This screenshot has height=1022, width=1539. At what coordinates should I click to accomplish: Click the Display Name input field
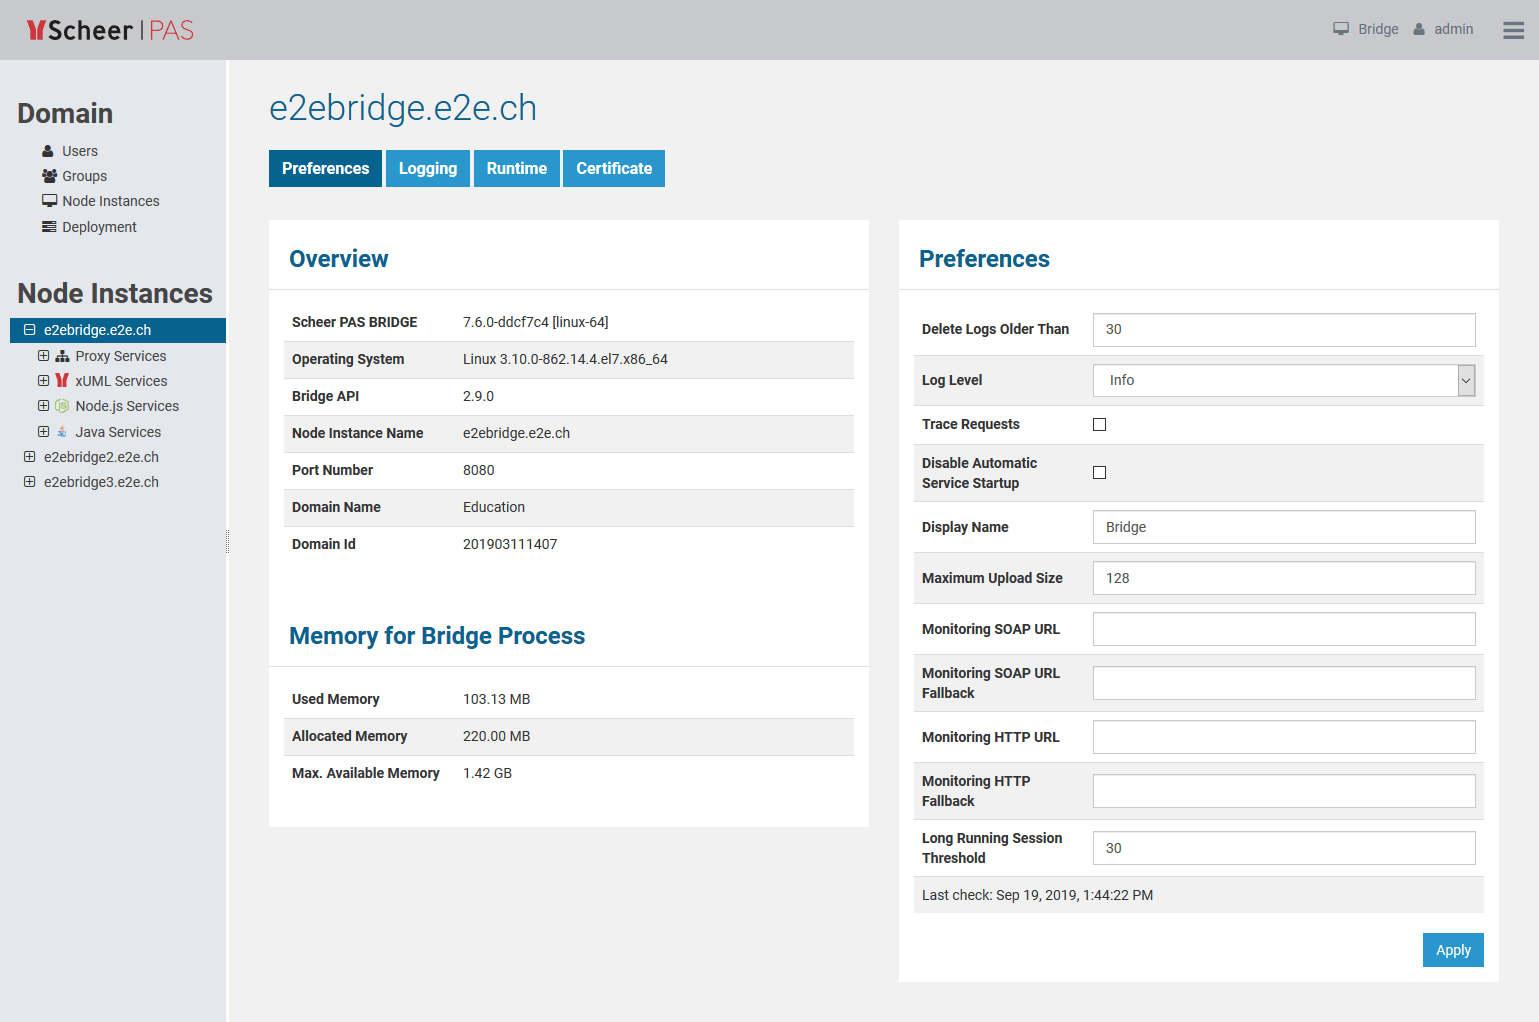coord(1283,527)
